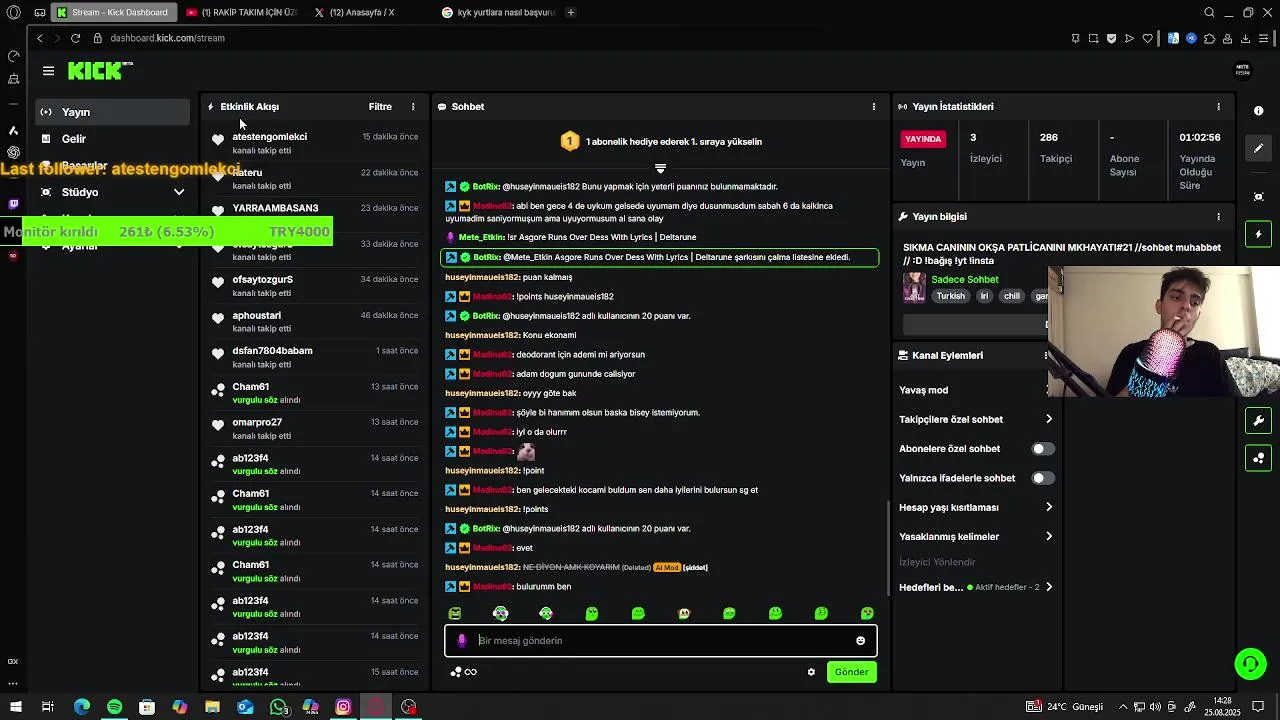Click the Sadece Sohbet category thumbnail
The width and height of the screenshot is (1280, 720).
(914, 287)
